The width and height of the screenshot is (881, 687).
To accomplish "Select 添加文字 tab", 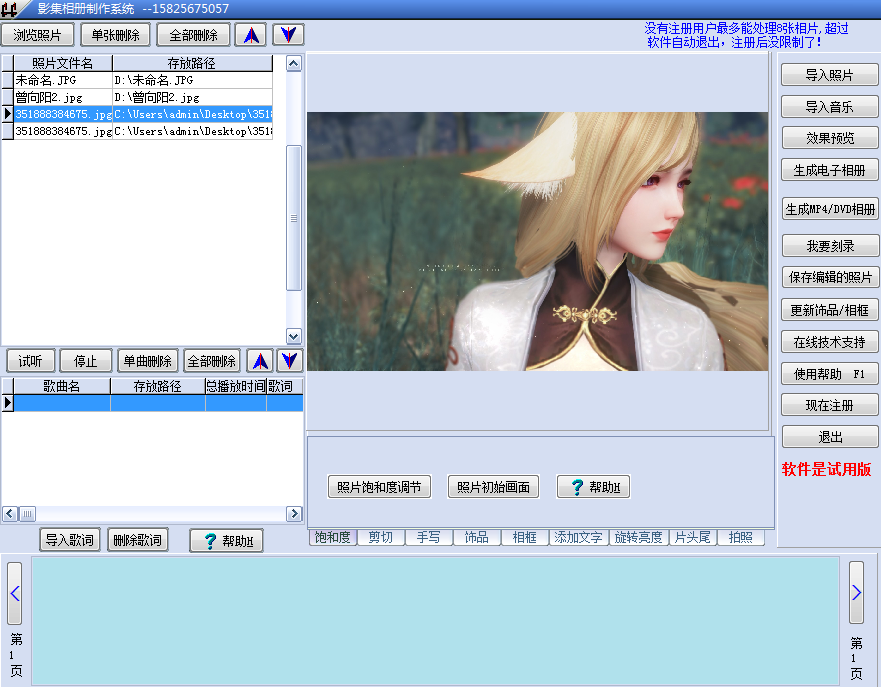I will pos(578,538).
